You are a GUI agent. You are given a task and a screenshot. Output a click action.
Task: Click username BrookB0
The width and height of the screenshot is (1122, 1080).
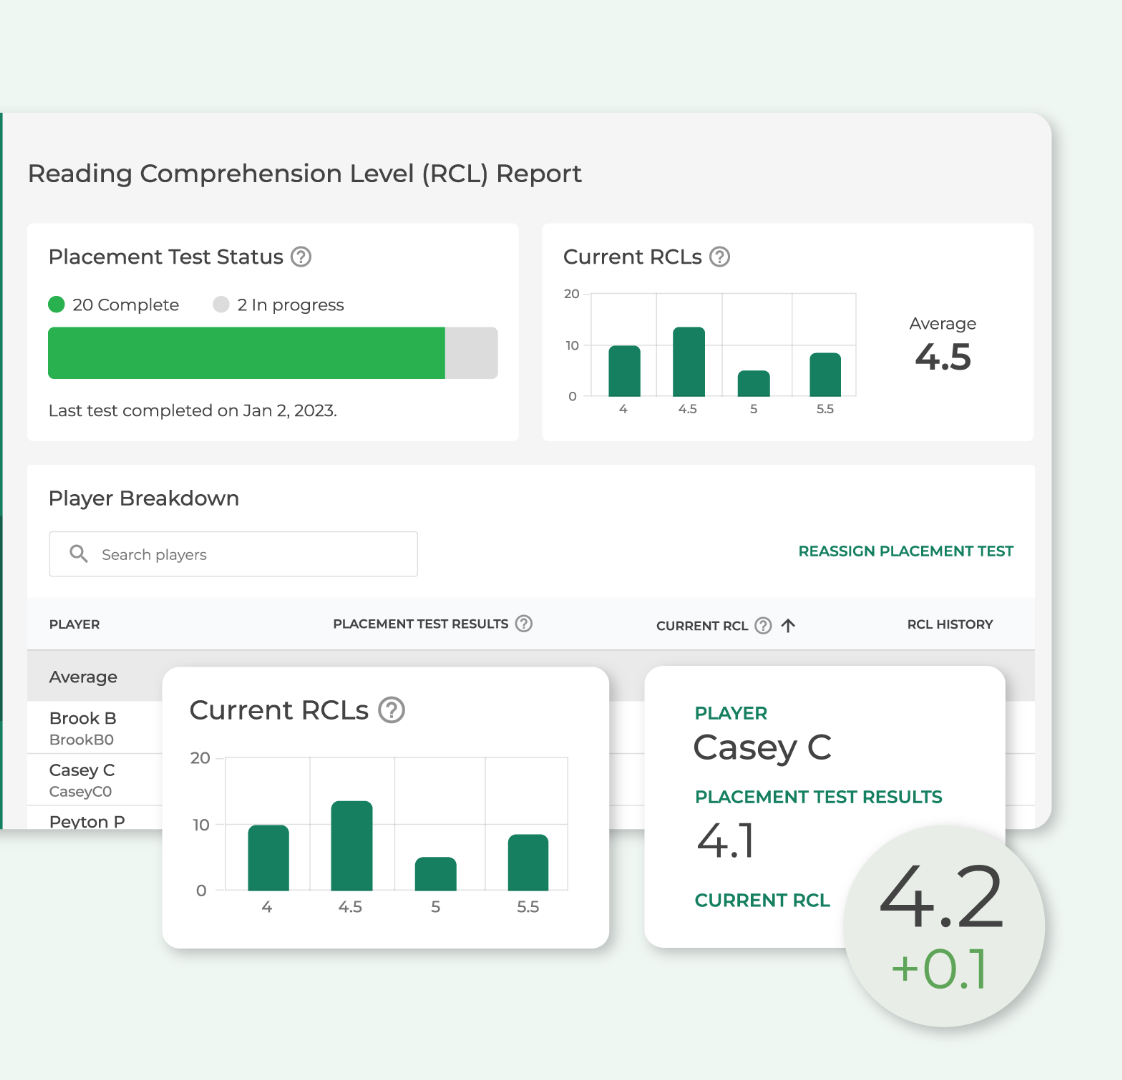(82, 739)
